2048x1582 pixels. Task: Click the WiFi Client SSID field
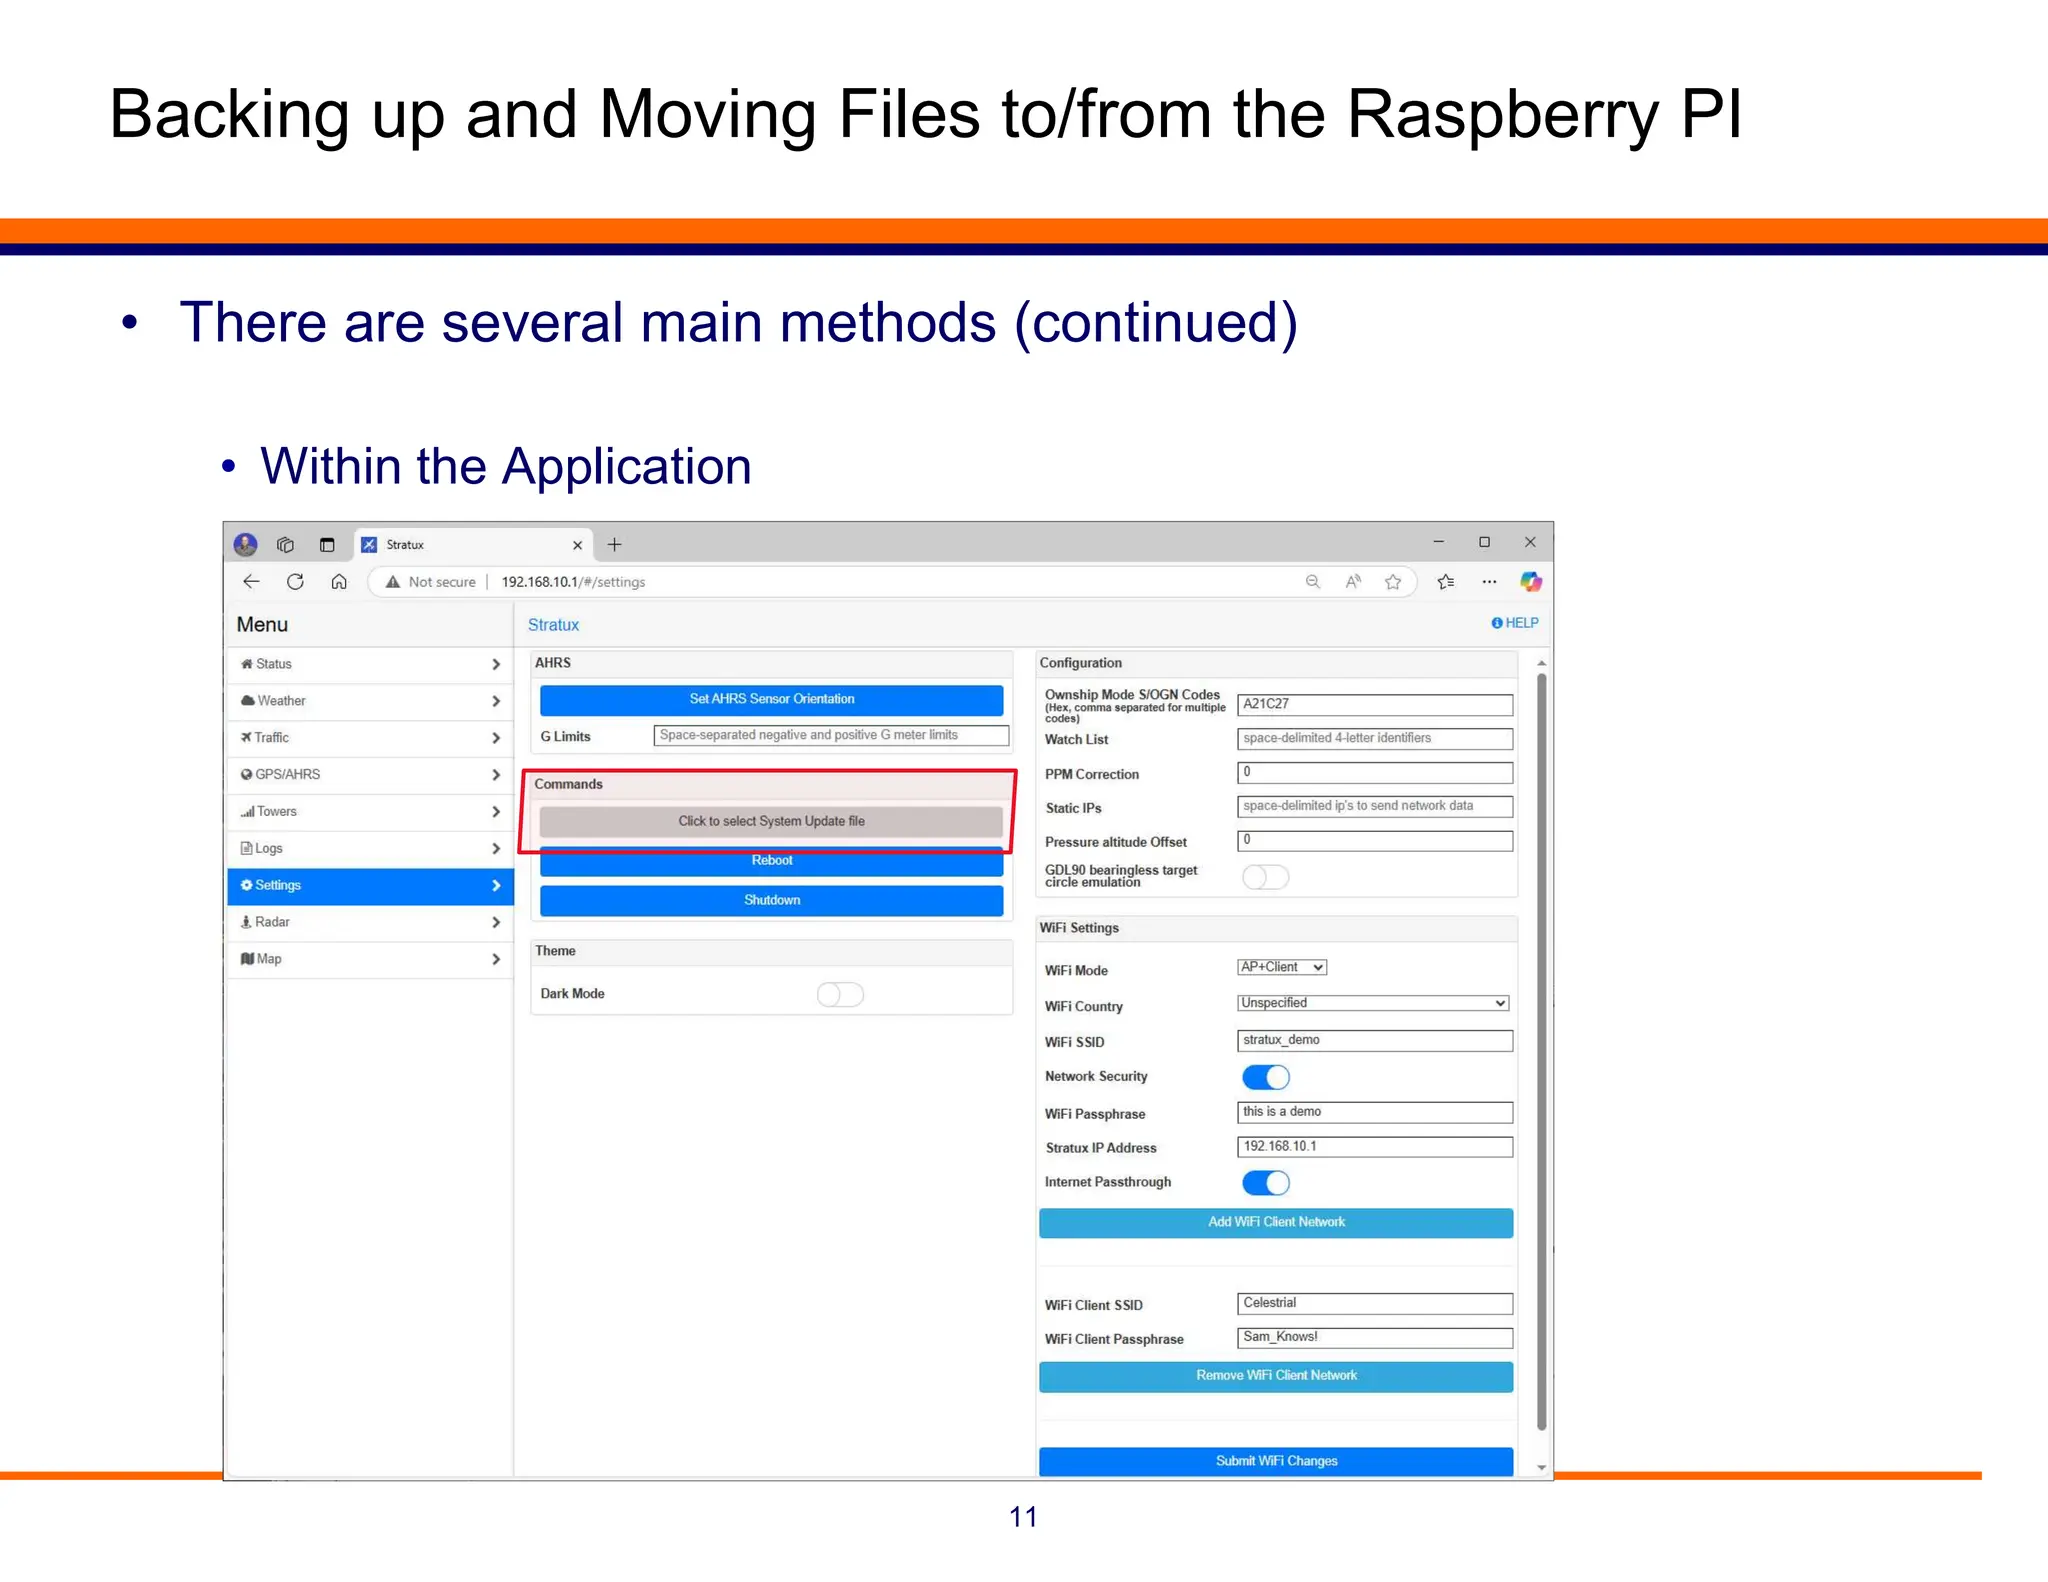click(x=1375, y=1303)
